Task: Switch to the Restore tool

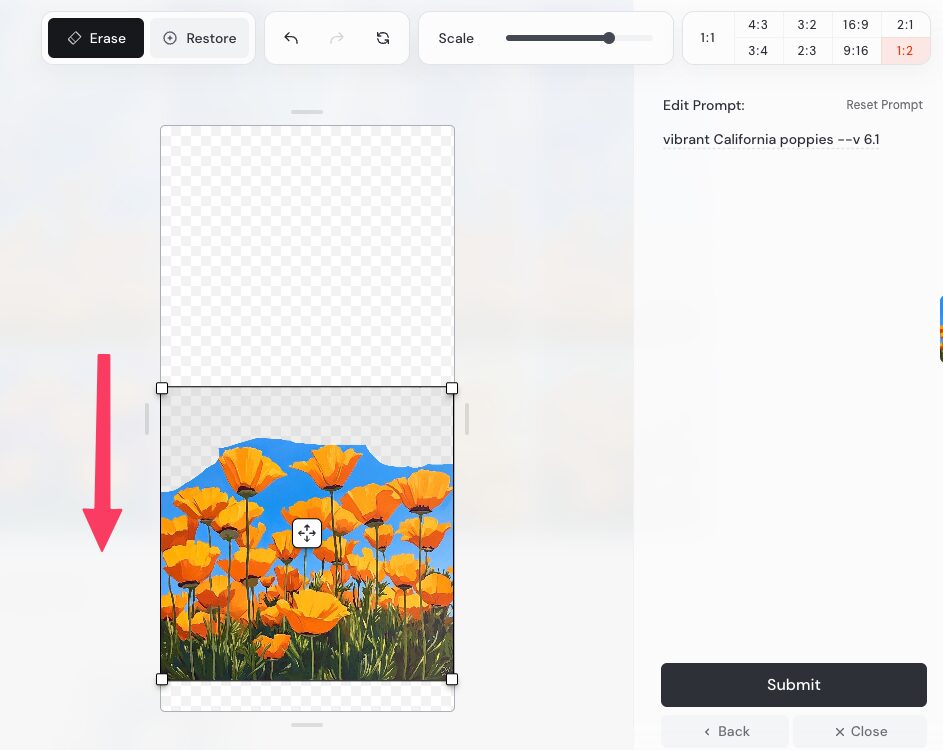Action: [199, 38]
